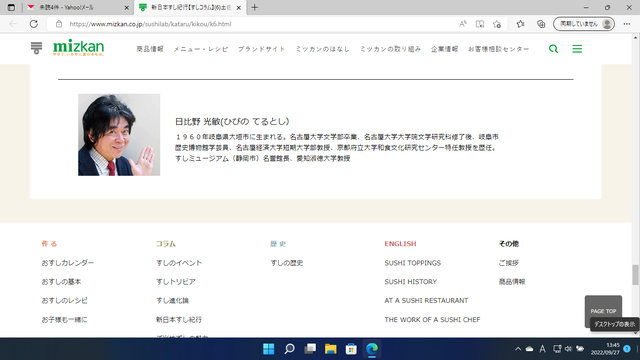
Task: Open 商品情報 footer link under その他
Action: click(512, 282)
